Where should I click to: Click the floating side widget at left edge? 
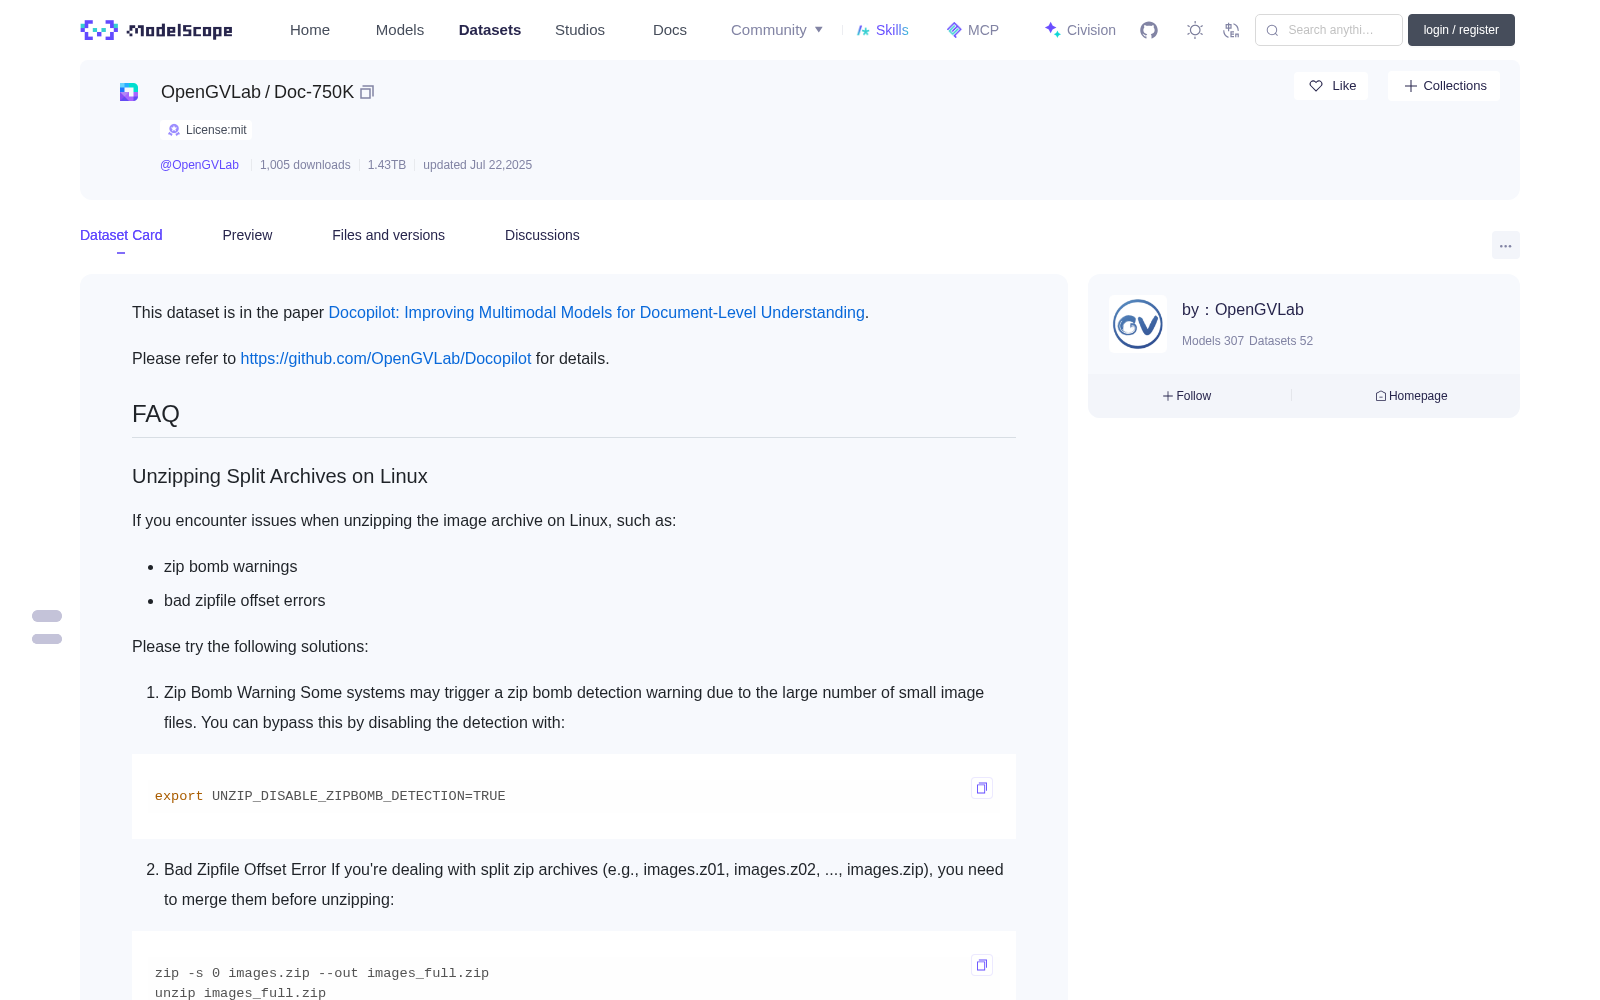[47, 627]
